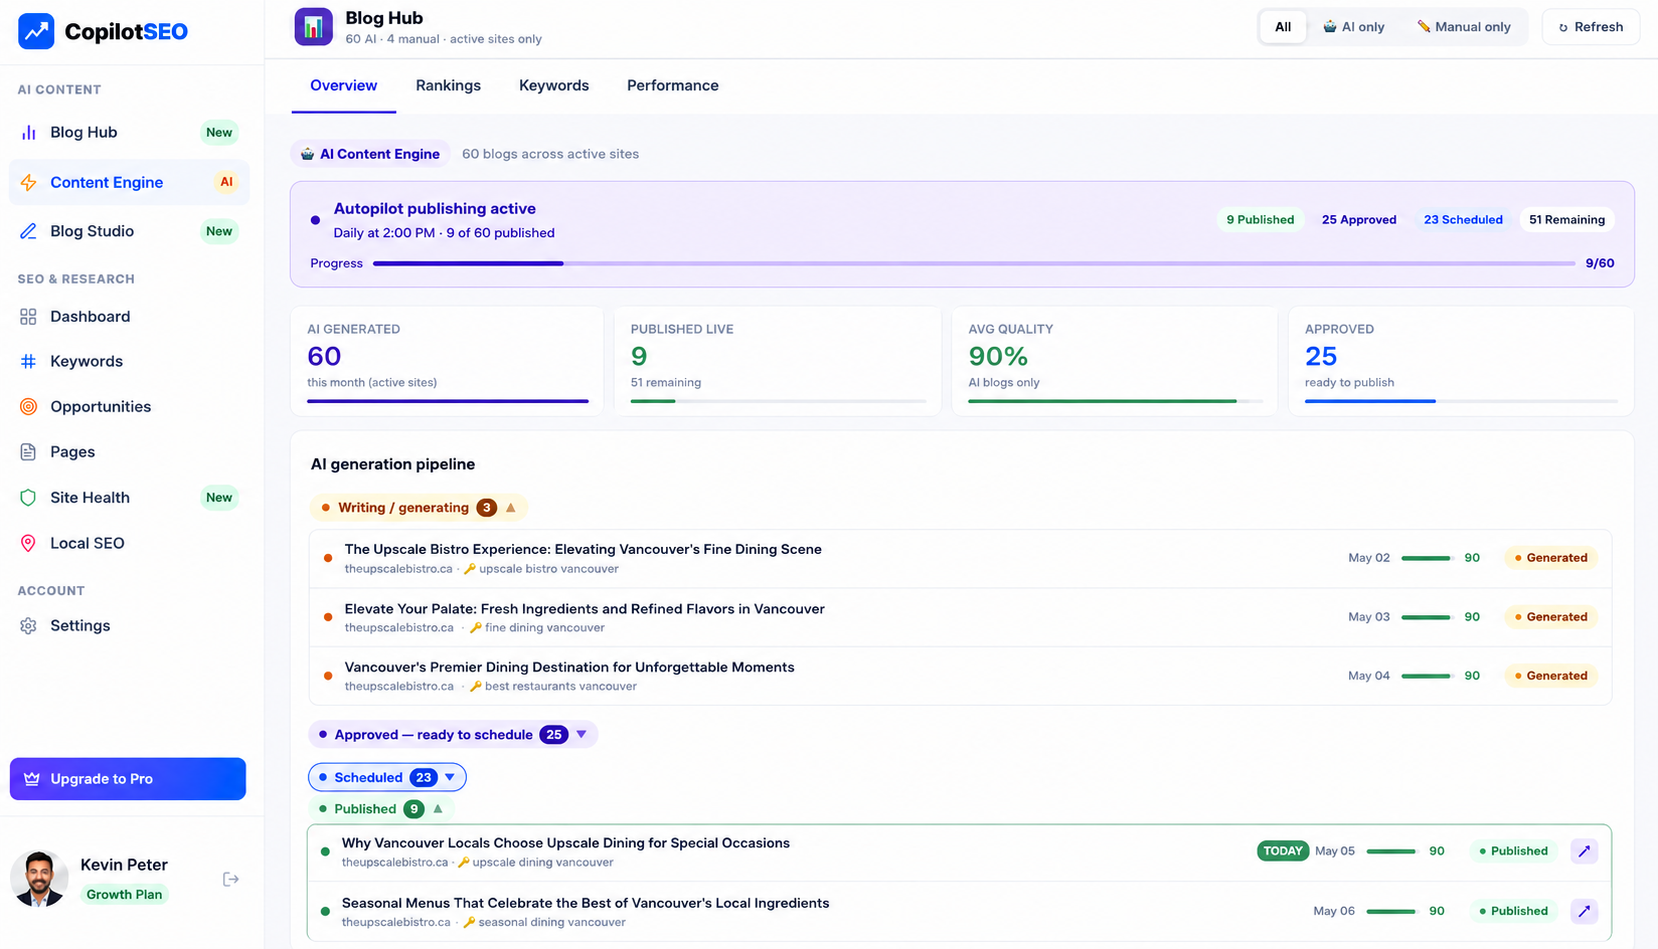This screenshot has height=949, width=1658.
Task: Click the Avg Quality card progress bar
Action: [1115, 401]
